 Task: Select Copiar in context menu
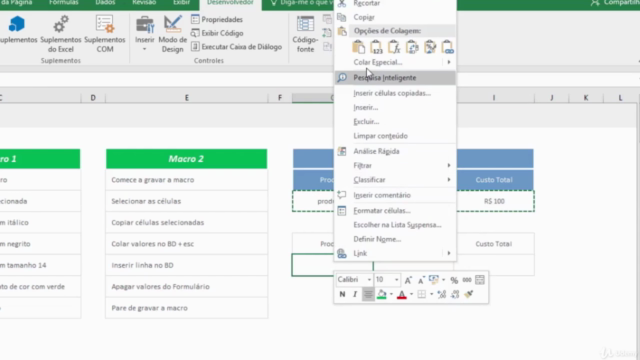pyautogui.click(x=395, y=17)
